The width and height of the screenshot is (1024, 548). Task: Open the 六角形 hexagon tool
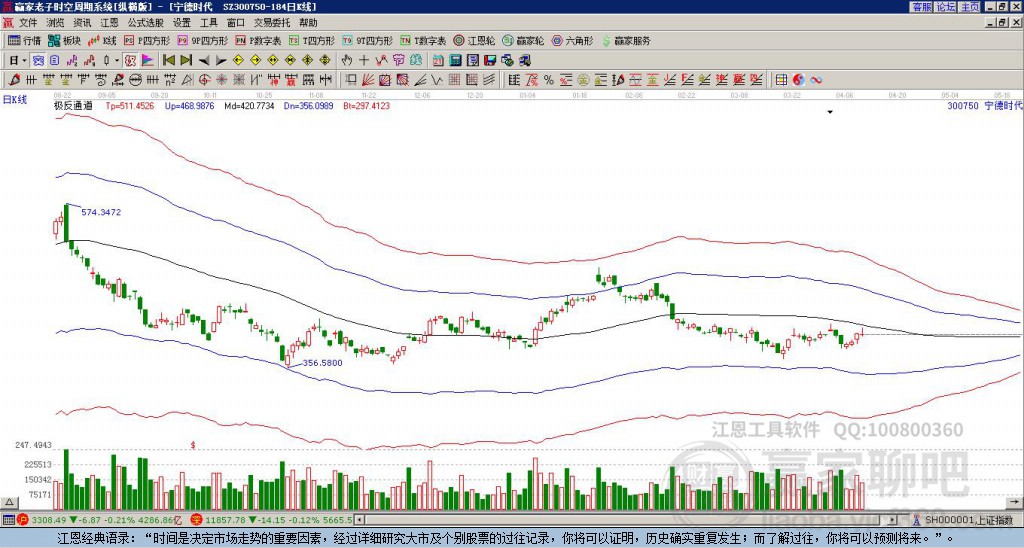click(572, 40)
